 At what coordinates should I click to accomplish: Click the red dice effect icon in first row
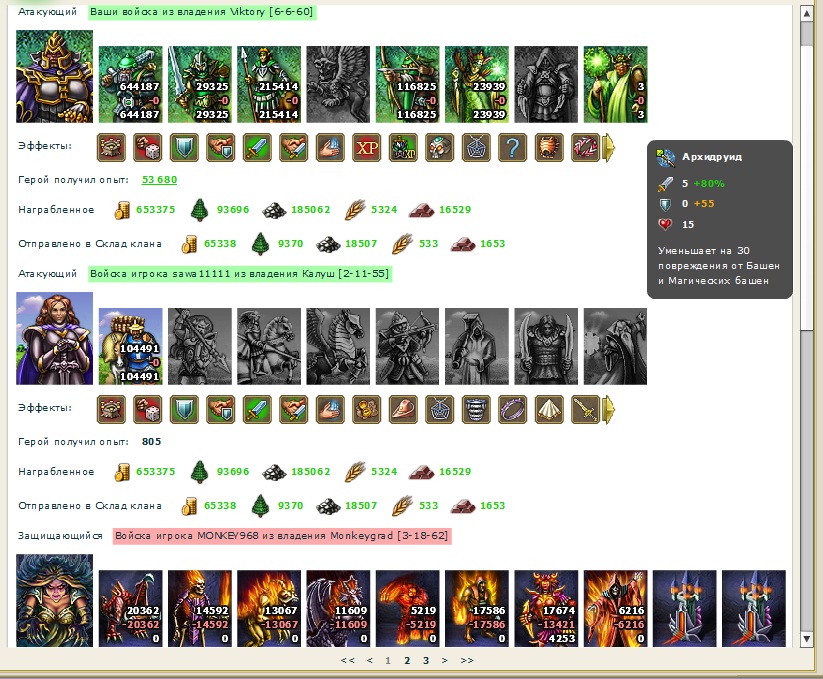tap(148, 147)
